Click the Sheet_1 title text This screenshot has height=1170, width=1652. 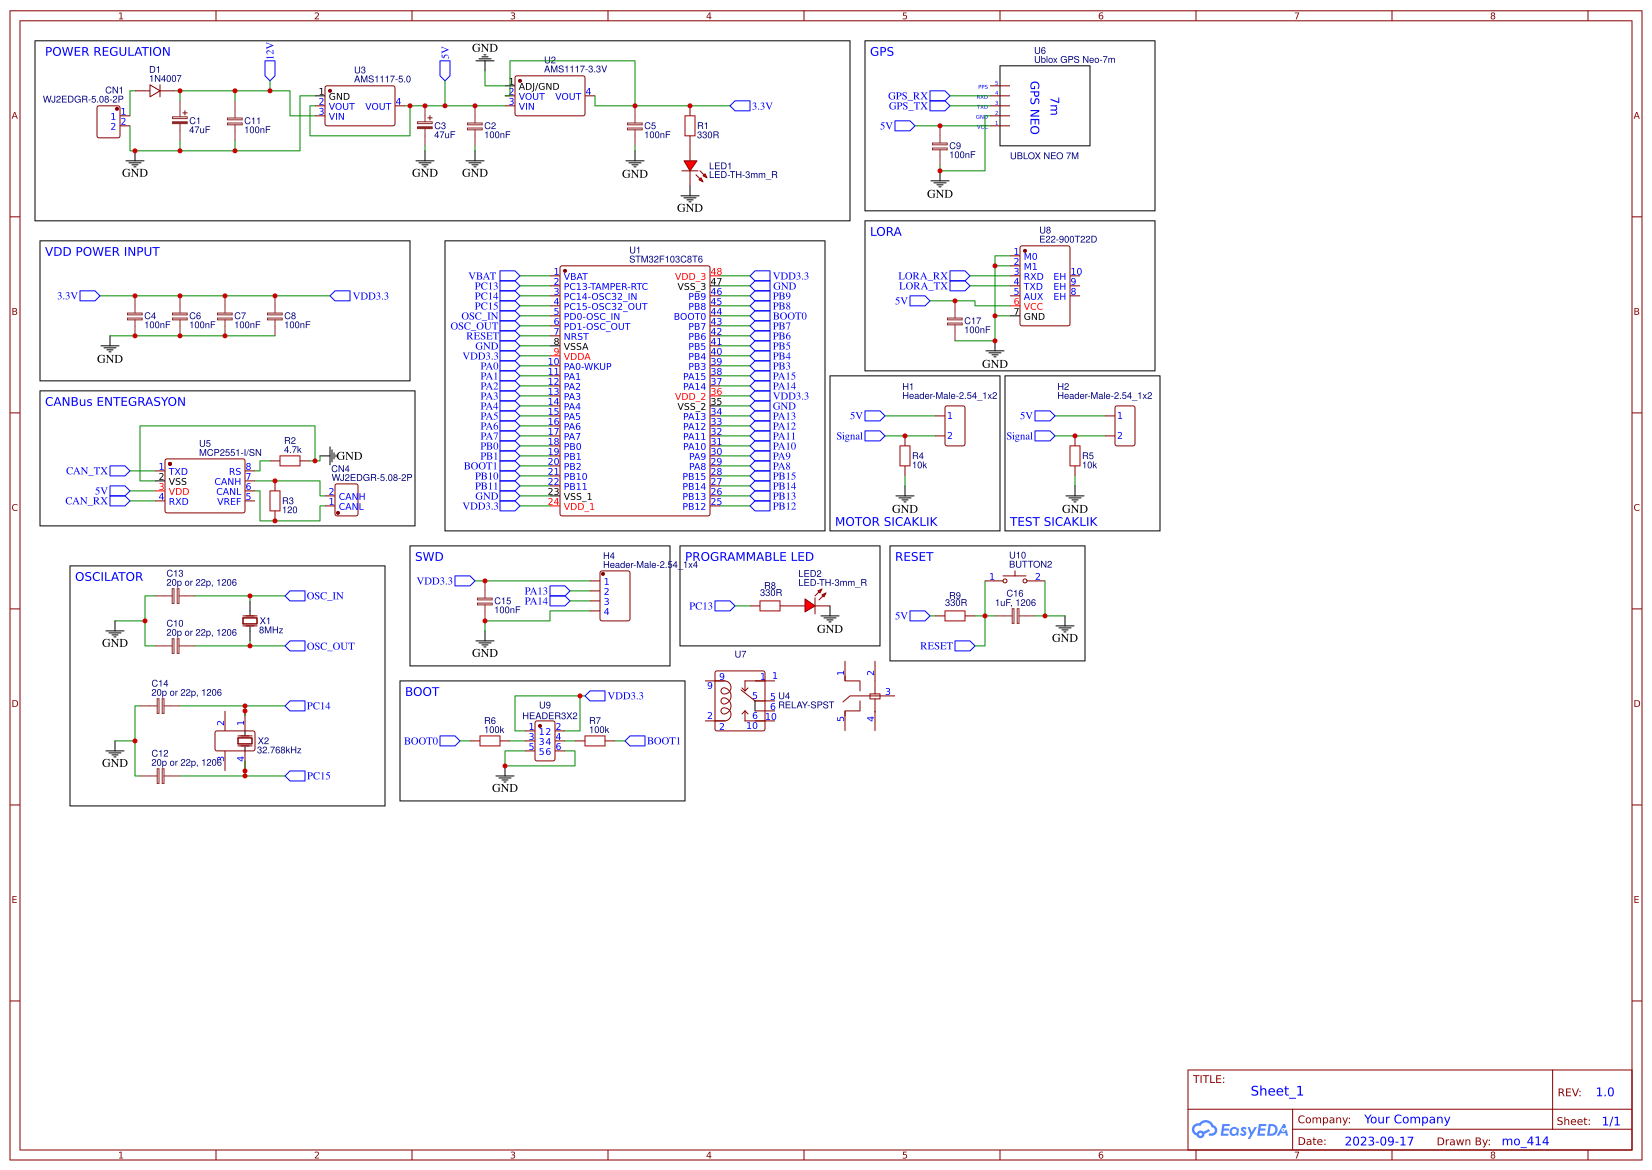coord(1276,1090)
